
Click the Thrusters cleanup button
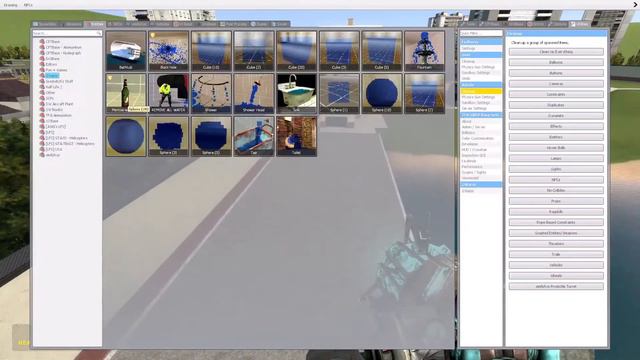pyautogui.click(x=556, y=244)
